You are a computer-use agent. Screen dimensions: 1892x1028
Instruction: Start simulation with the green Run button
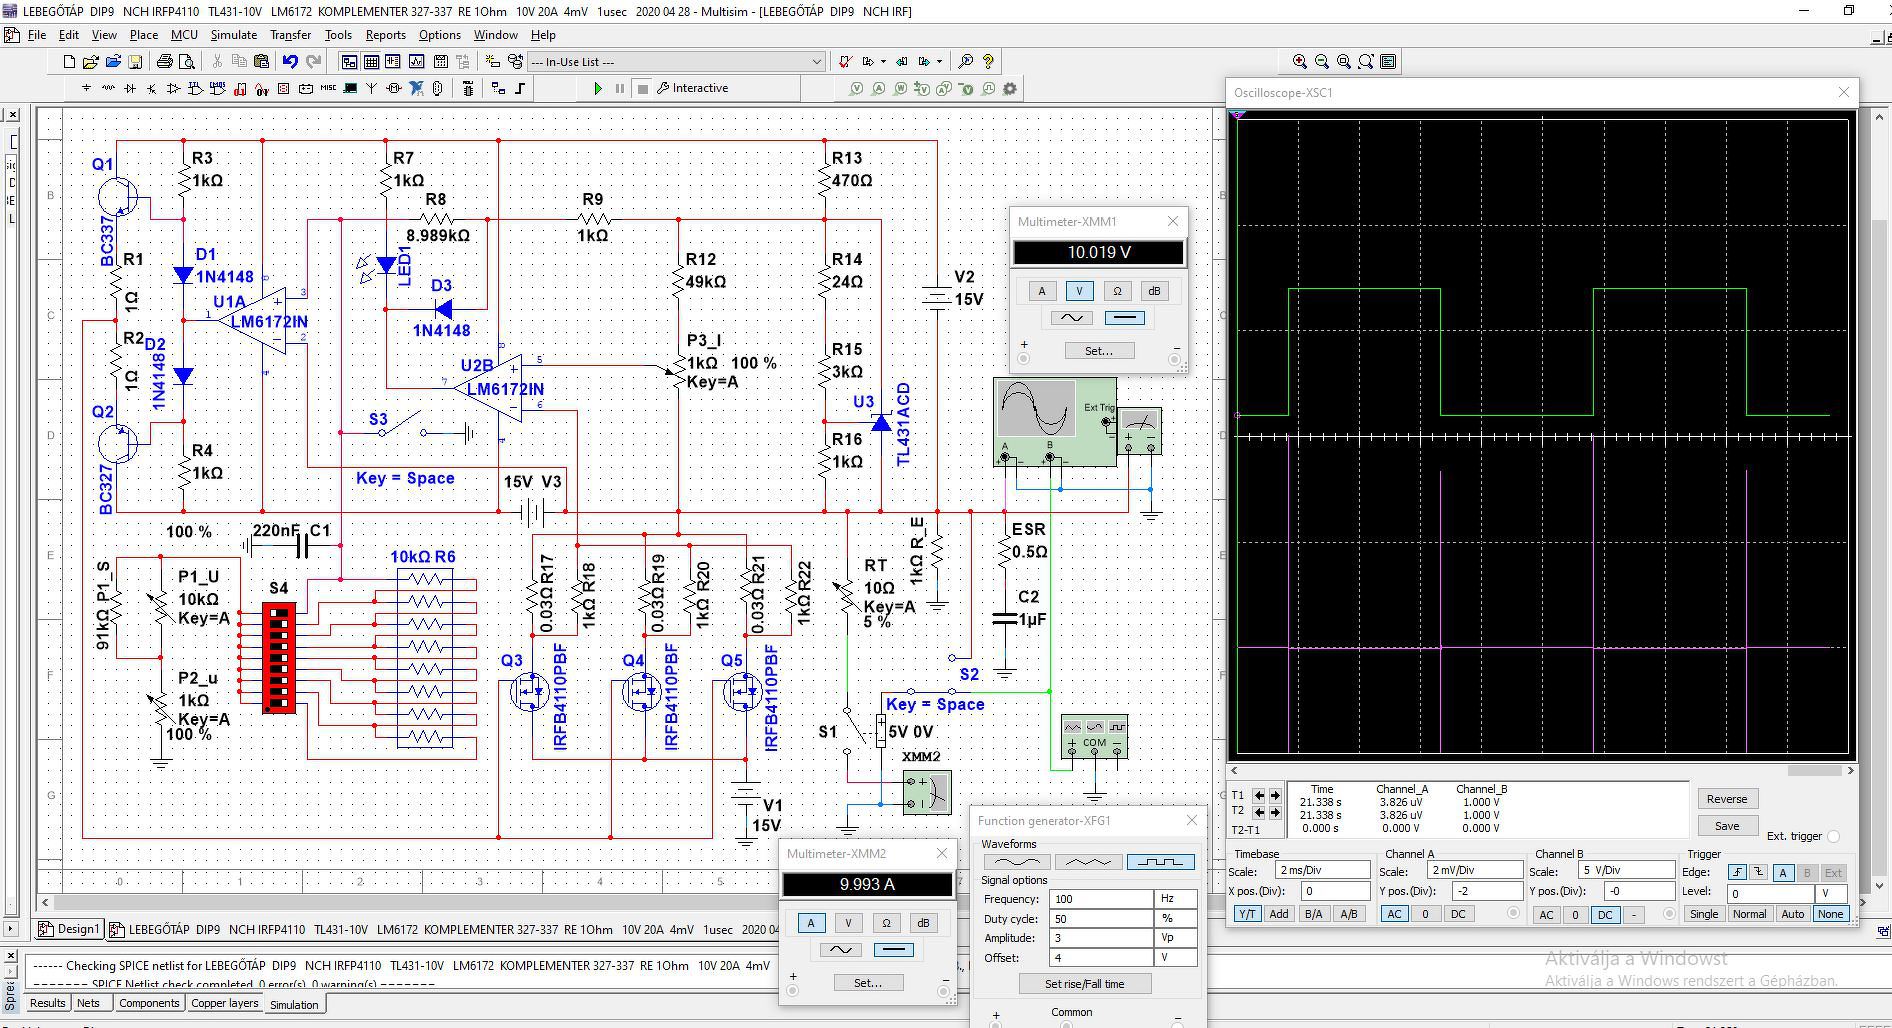pos(597,89)
